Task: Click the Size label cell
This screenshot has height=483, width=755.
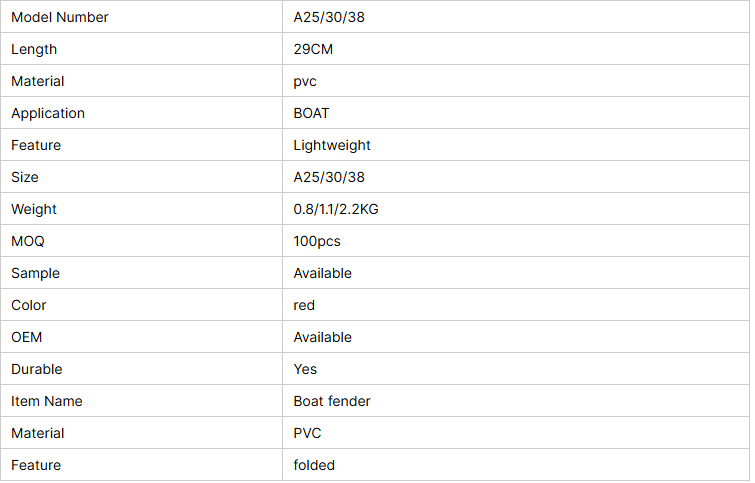Action: click(25, 177)
